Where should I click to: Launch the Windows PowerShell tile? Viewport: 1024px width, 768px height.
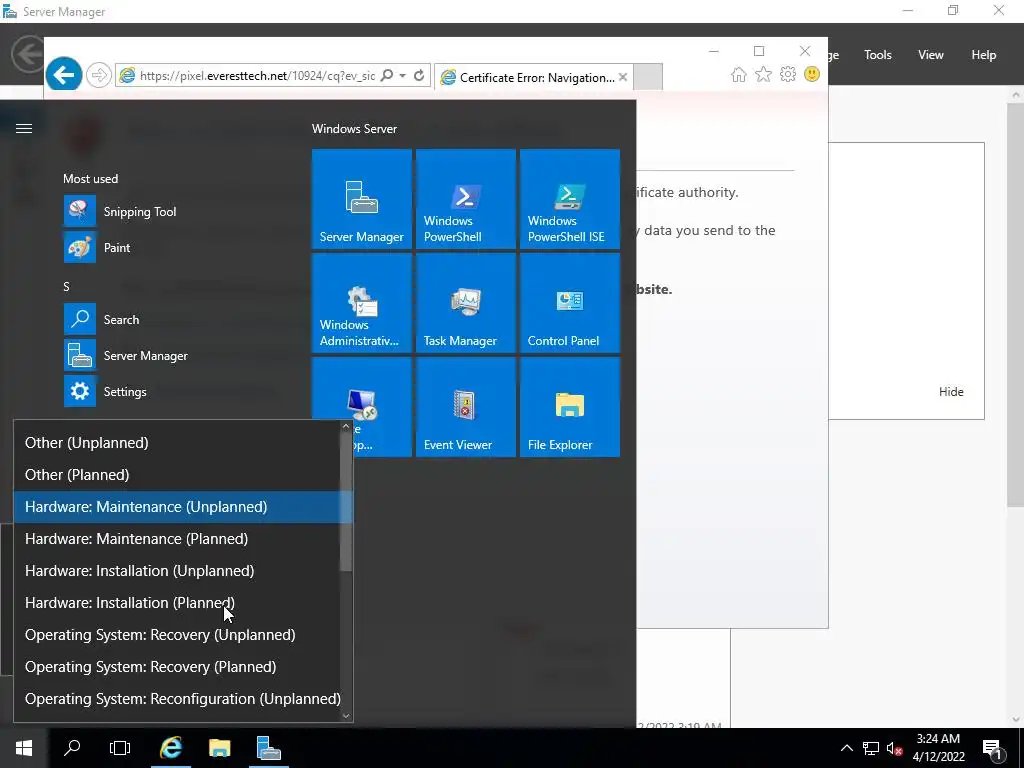(466, 199)
